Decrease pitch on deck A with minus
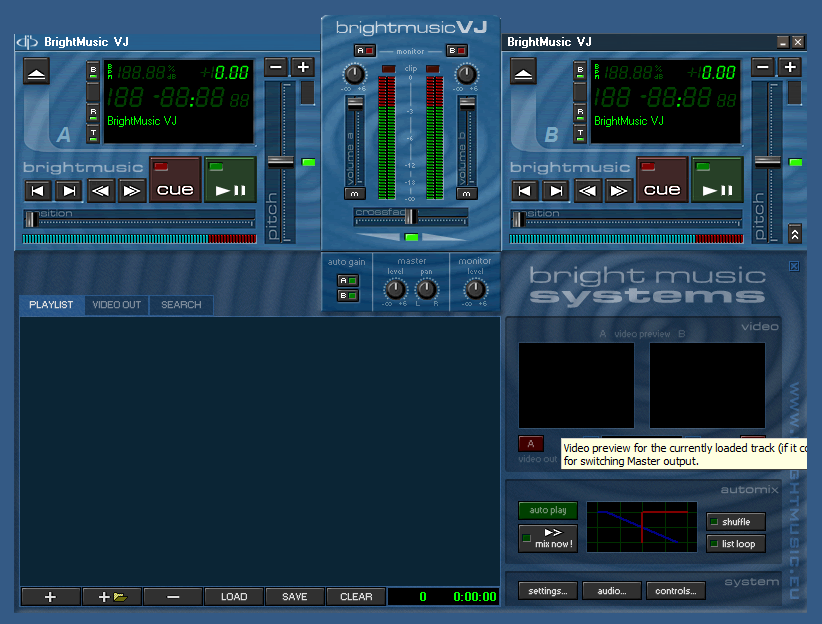This screenshot has width=822, height=624. (x=276, y=67)
